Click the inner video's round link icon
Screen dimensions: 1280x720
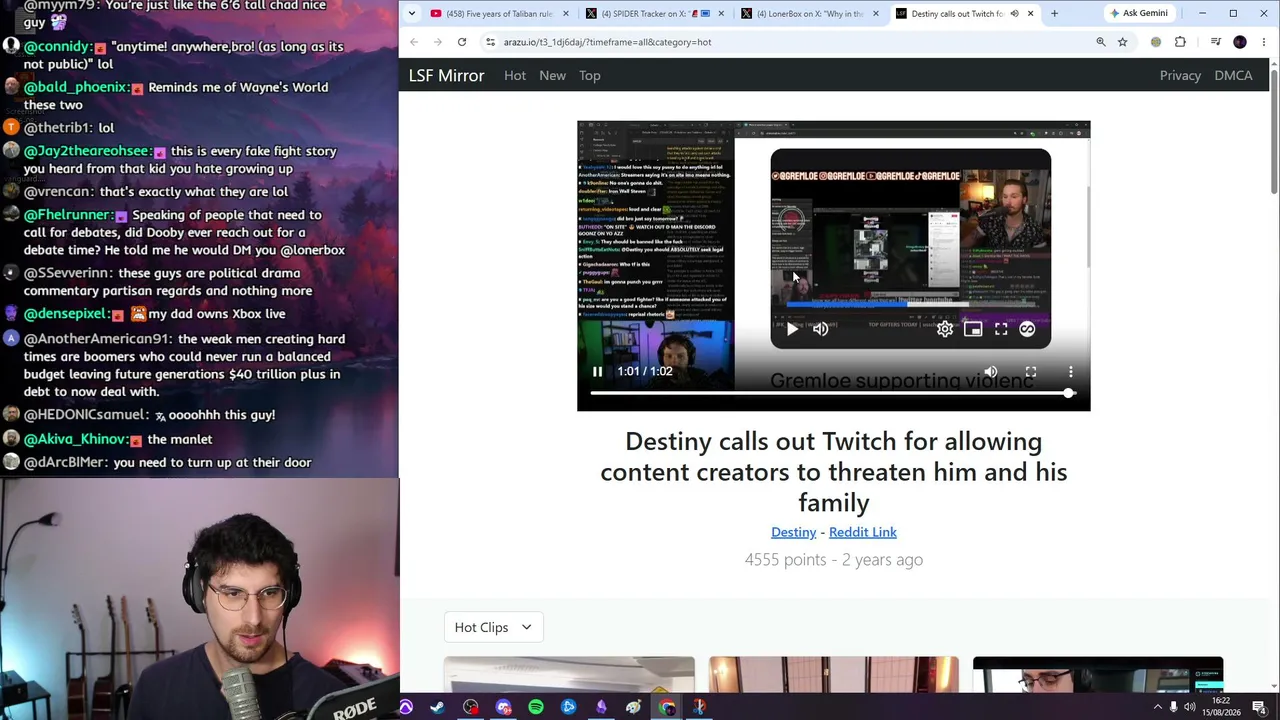click(1027, 329)
